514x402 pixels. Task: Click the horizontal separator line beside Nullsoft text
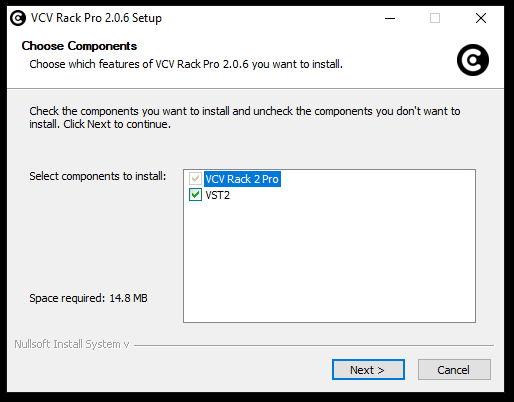pyautogui.click(x=314, y=345)
